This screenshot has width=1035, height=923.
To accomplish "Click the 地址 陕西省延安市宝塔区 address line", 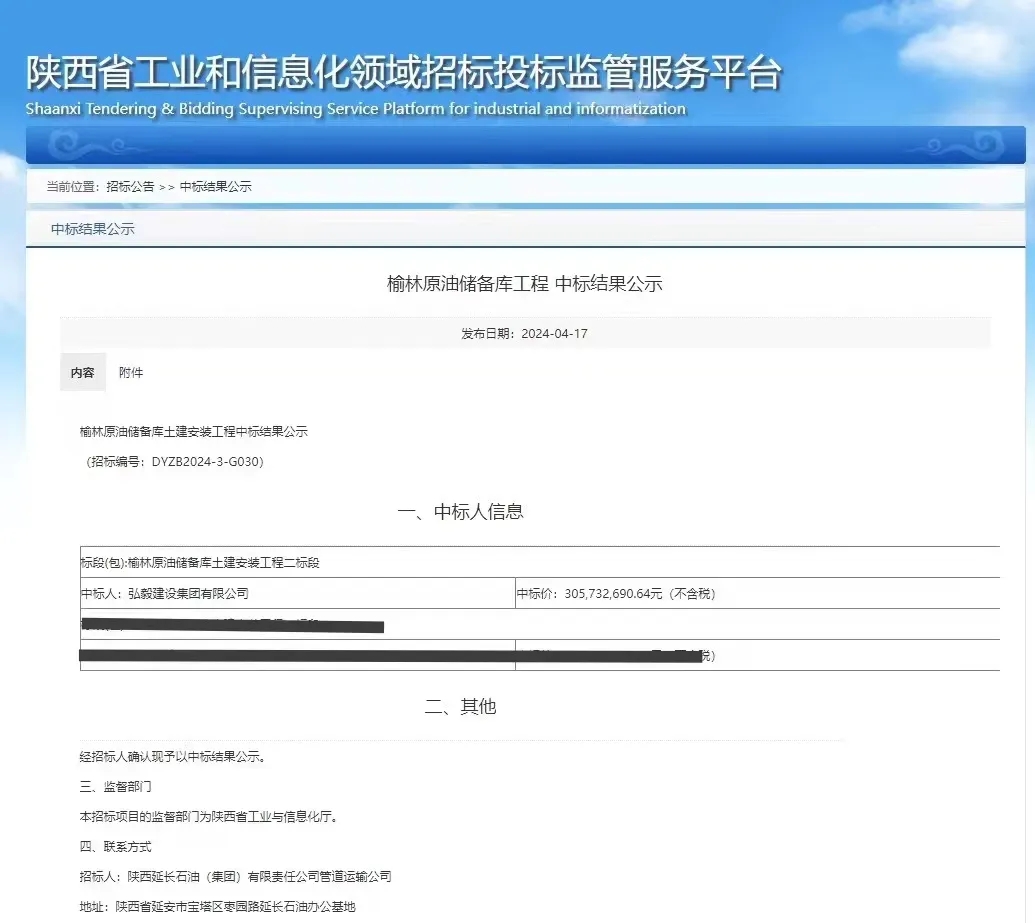I will click(x=217, y=907).
